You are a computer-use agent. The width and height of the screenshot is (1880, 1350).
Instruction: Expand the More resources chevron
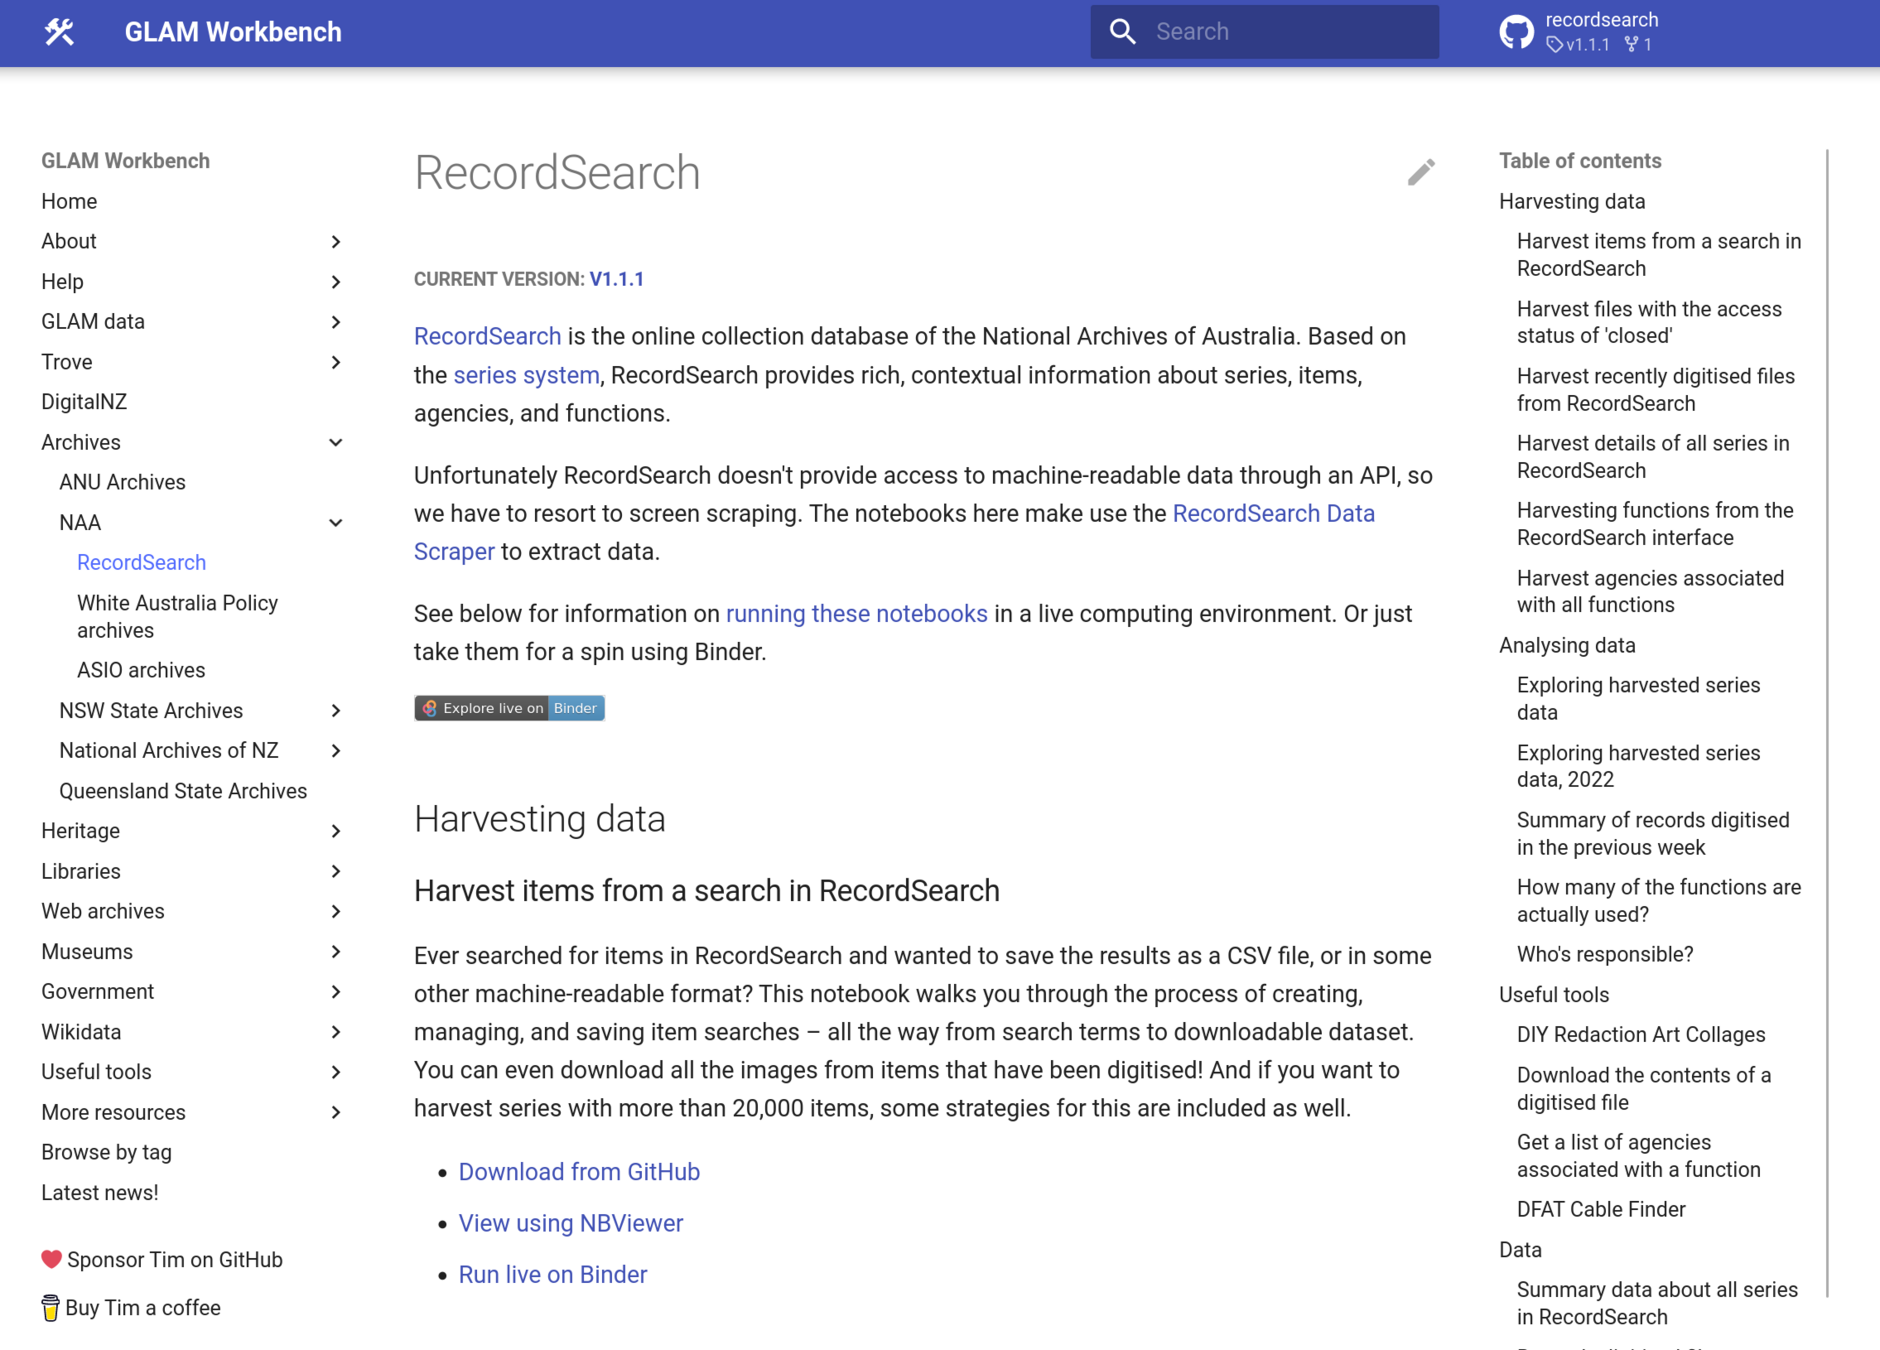tap(336, 1112)
